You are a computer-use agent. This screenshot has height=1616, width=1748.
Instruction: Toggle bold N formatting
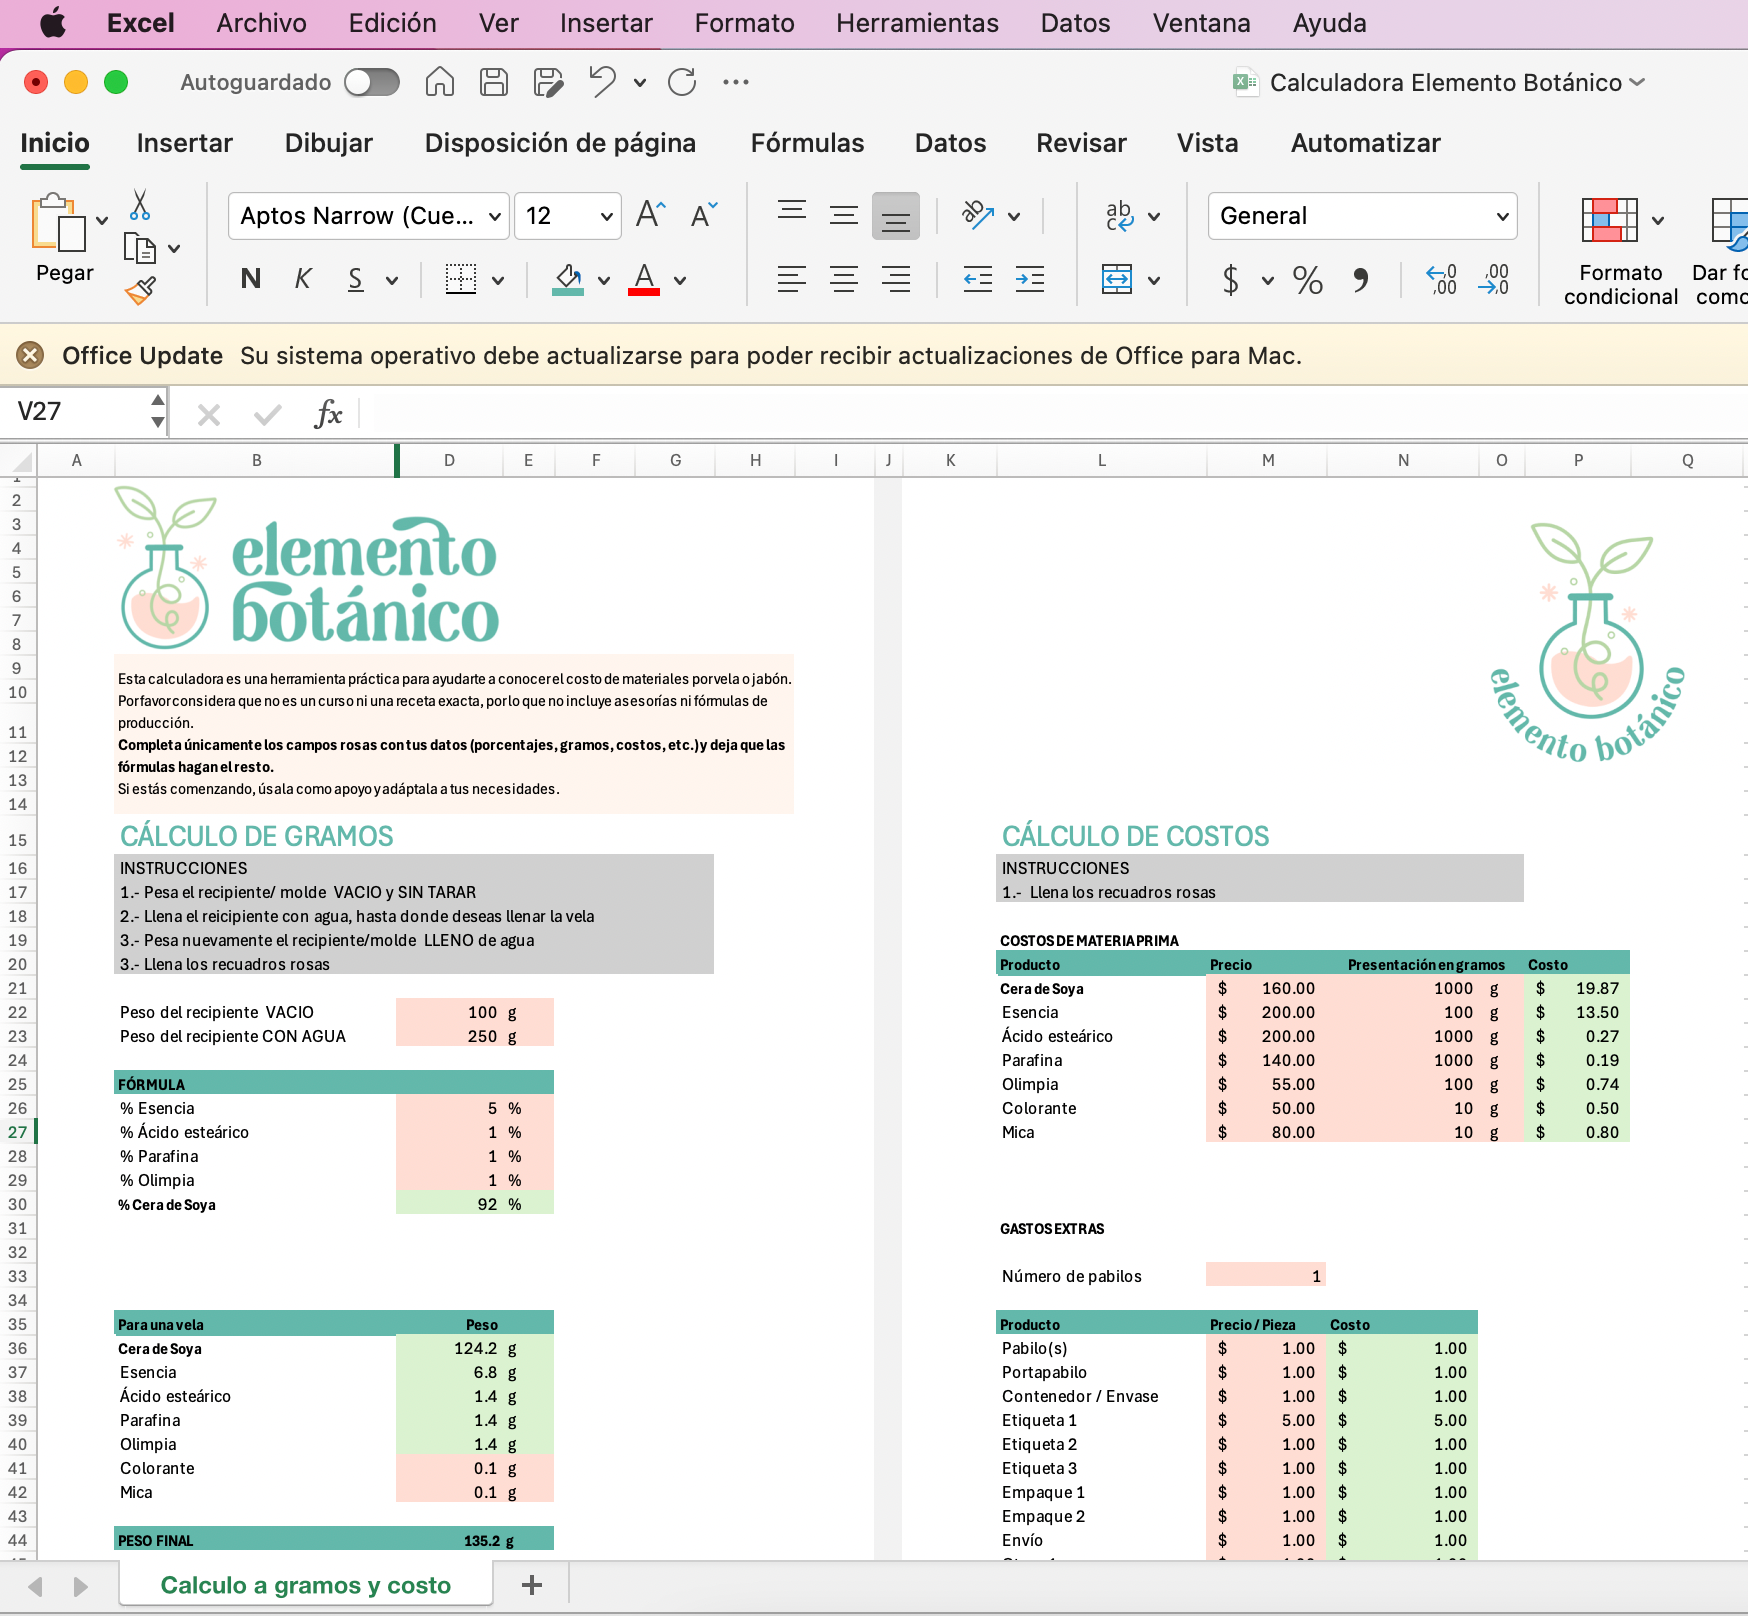click(x=251, y=280)
